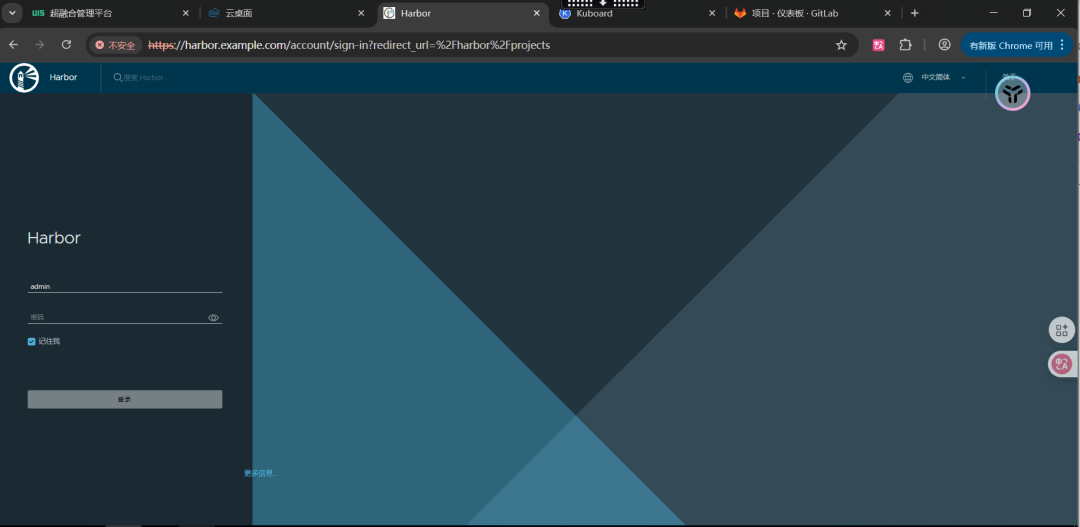Click the gray 登录 login button
The width and height of the screenshot is (1080, 527).
coord(125,400)
